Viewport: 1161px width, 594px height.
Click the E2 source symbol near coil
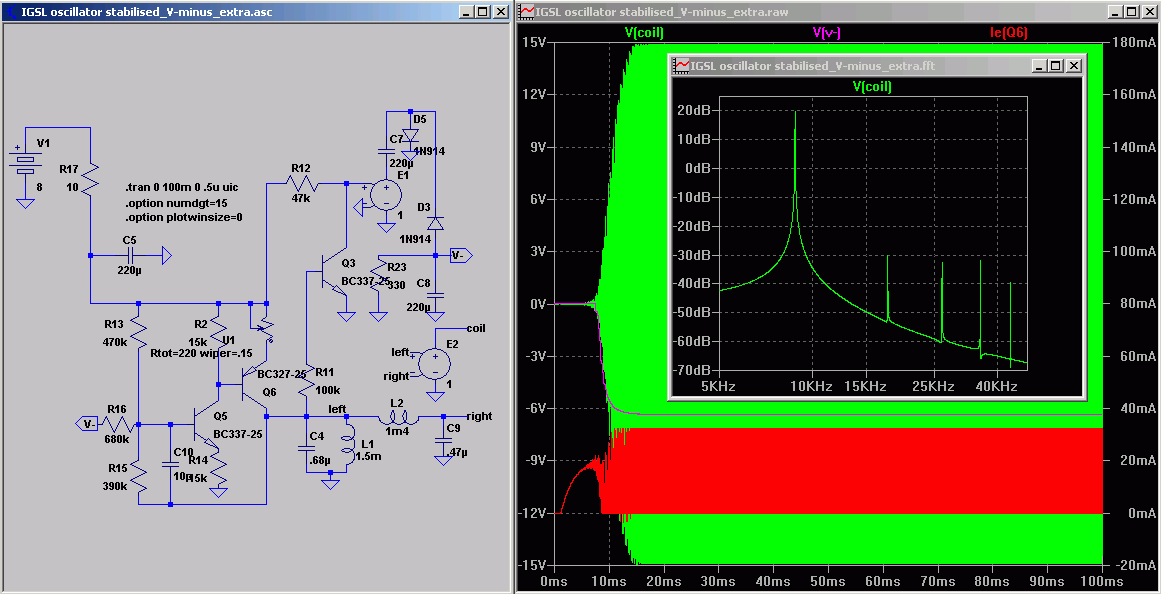tap(434, 363)
